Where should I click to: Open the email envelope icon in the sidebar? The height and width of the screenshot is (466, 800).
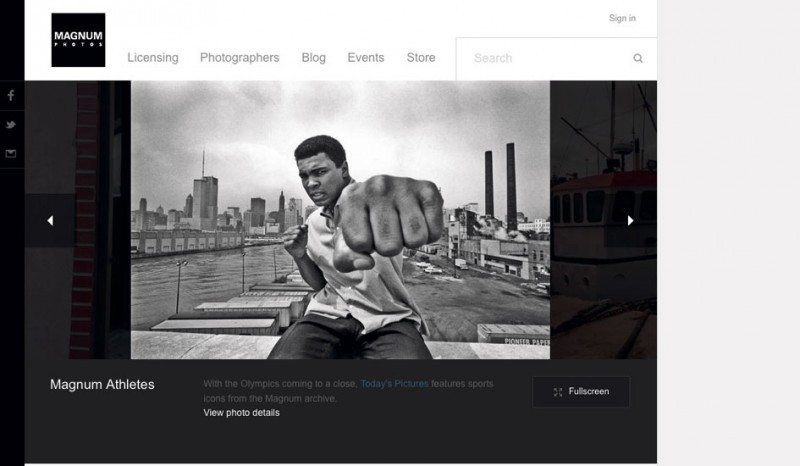coord(11,154)
